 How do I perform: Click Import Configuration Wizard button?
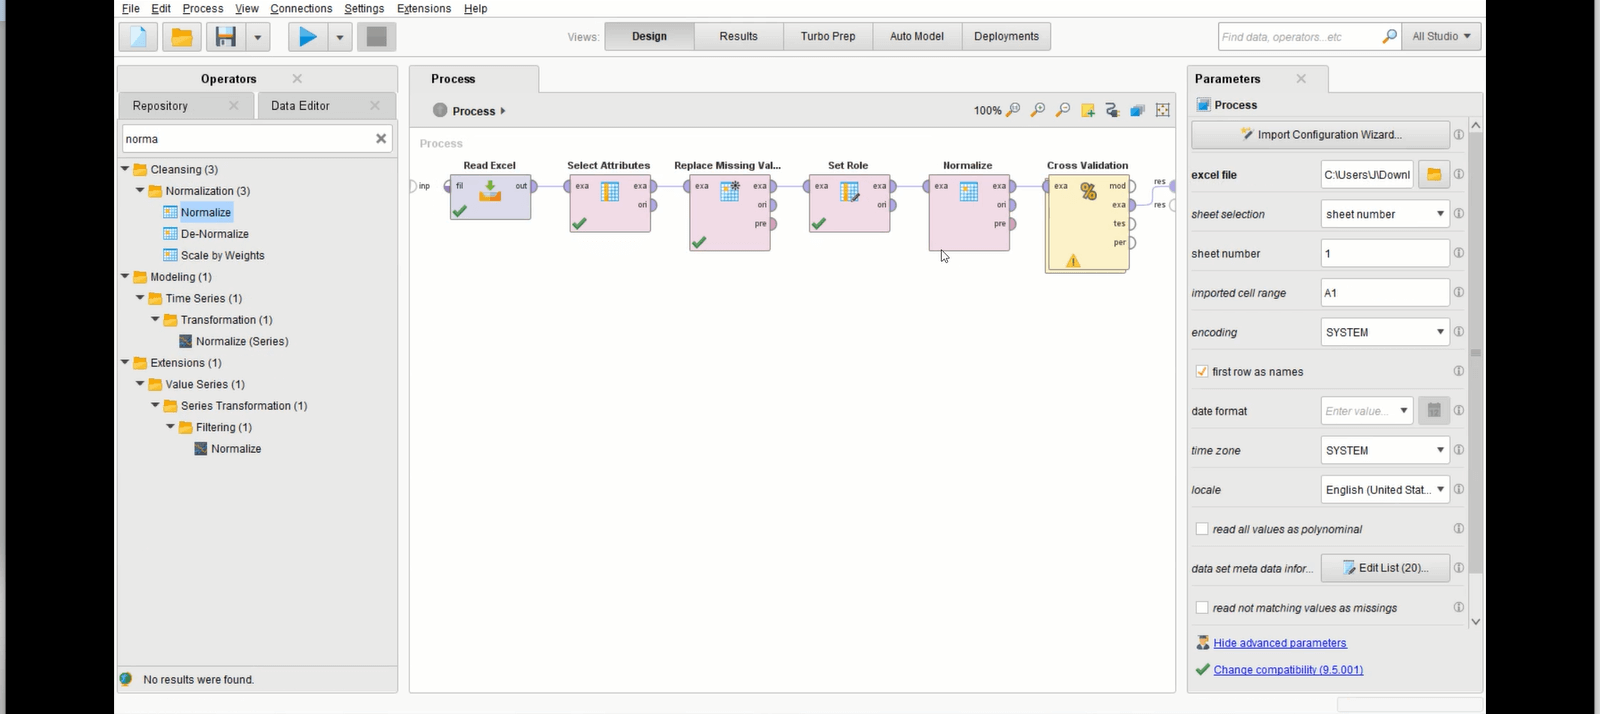1320,135
